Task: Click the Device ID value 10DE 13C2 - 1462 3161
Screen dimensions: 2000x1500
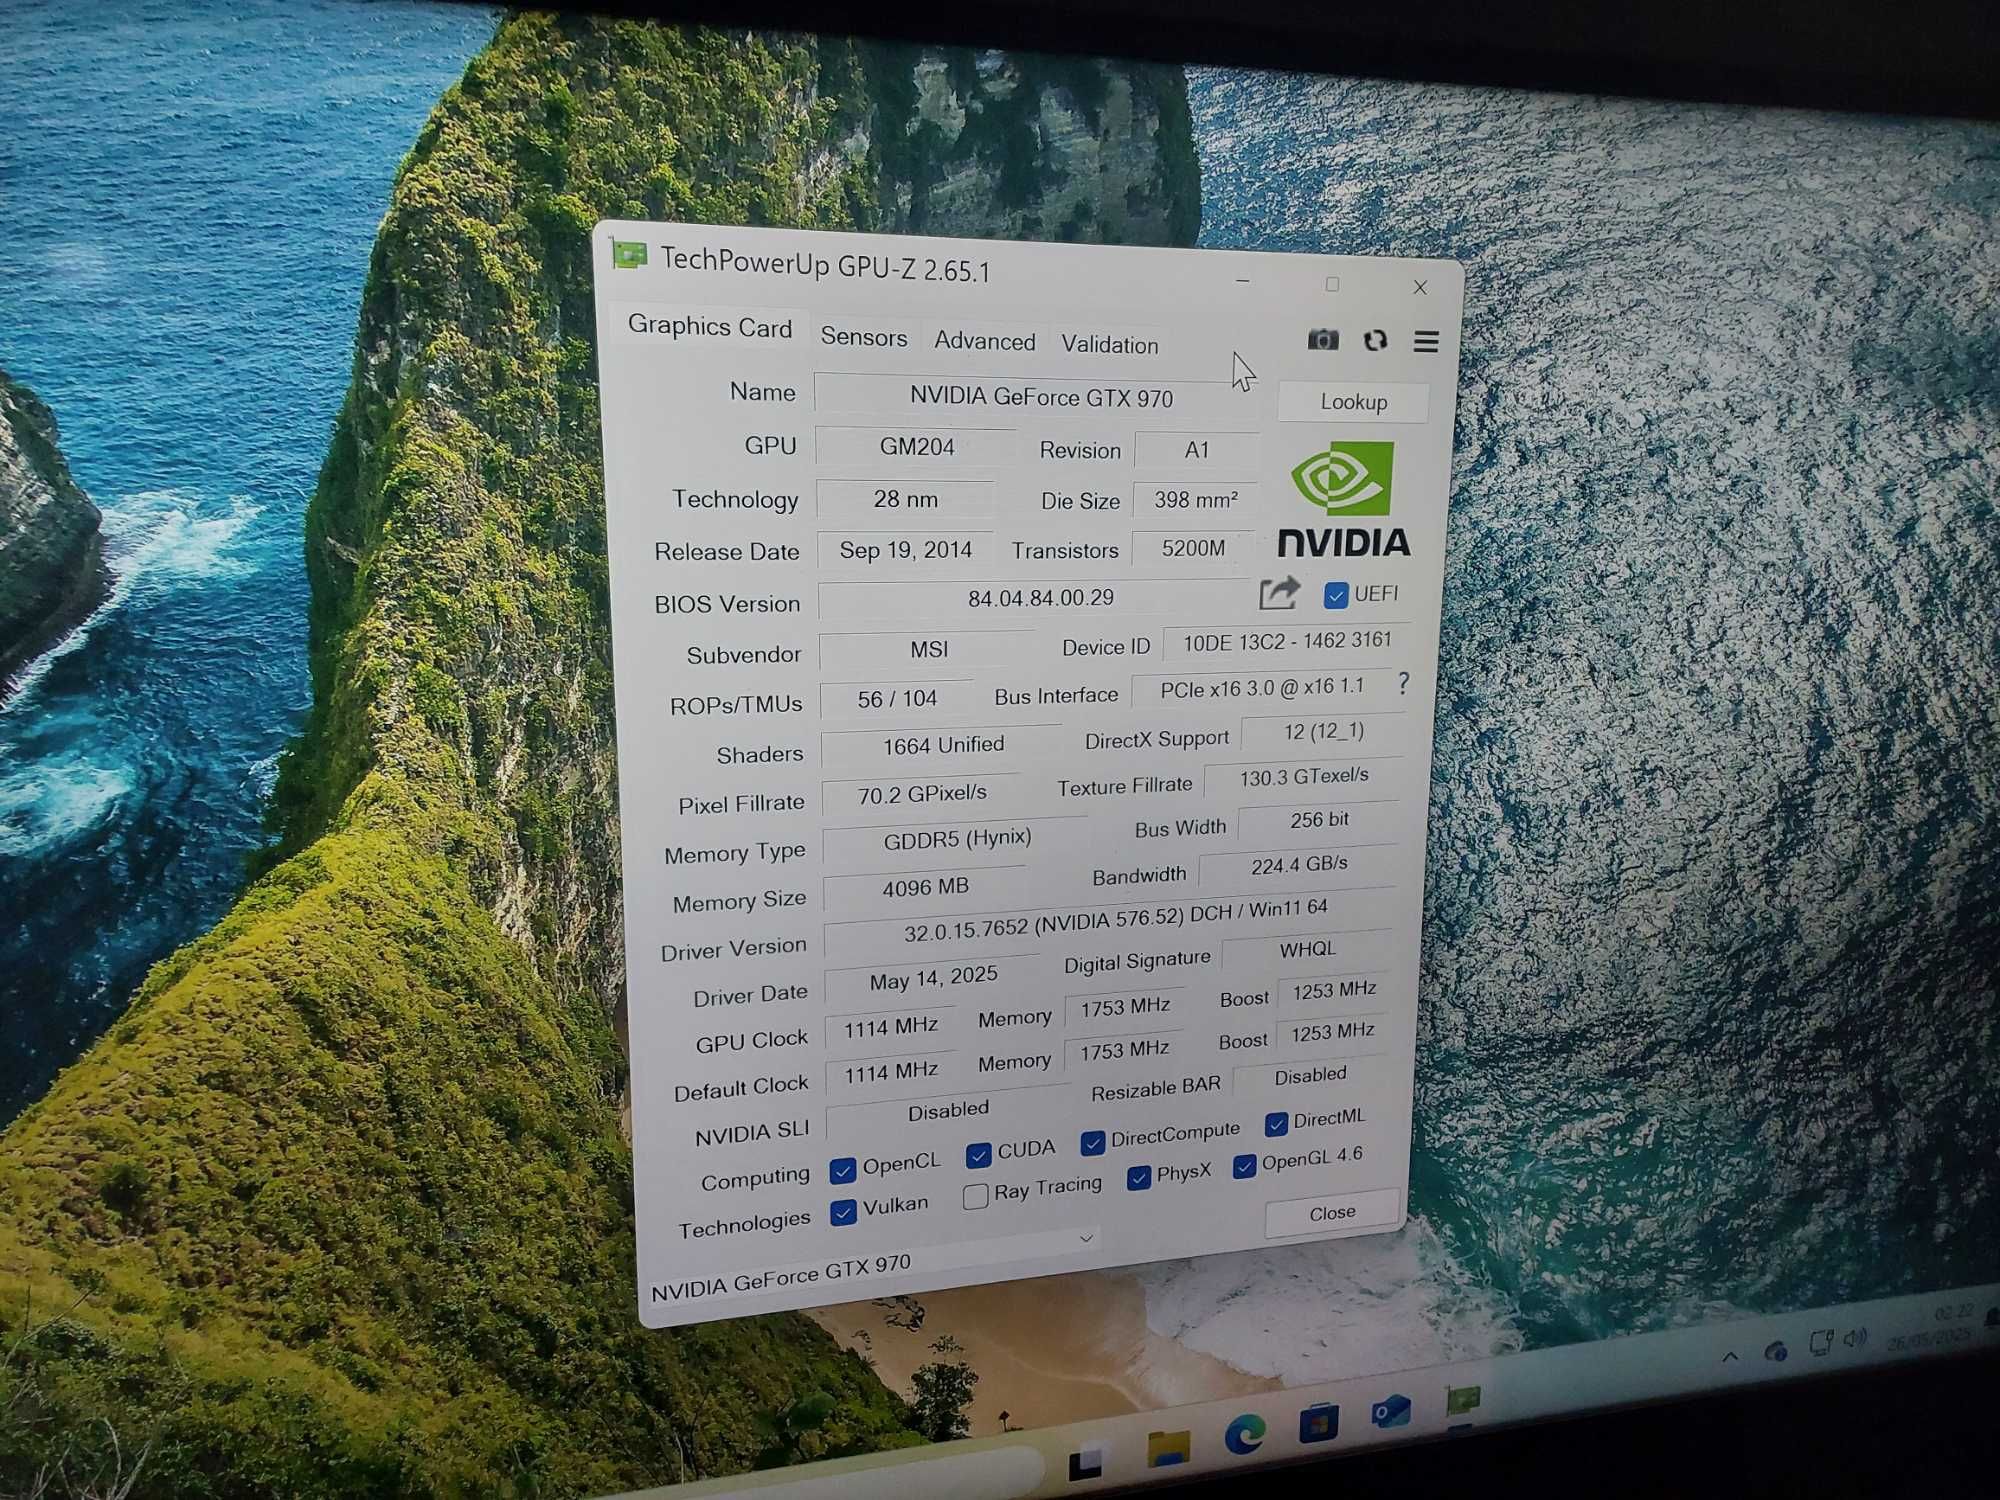Action: 1287,641
